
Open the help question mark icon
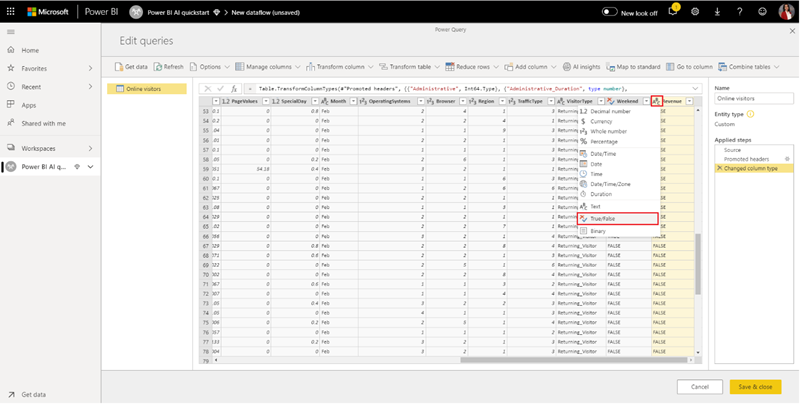tap(742, 11)
